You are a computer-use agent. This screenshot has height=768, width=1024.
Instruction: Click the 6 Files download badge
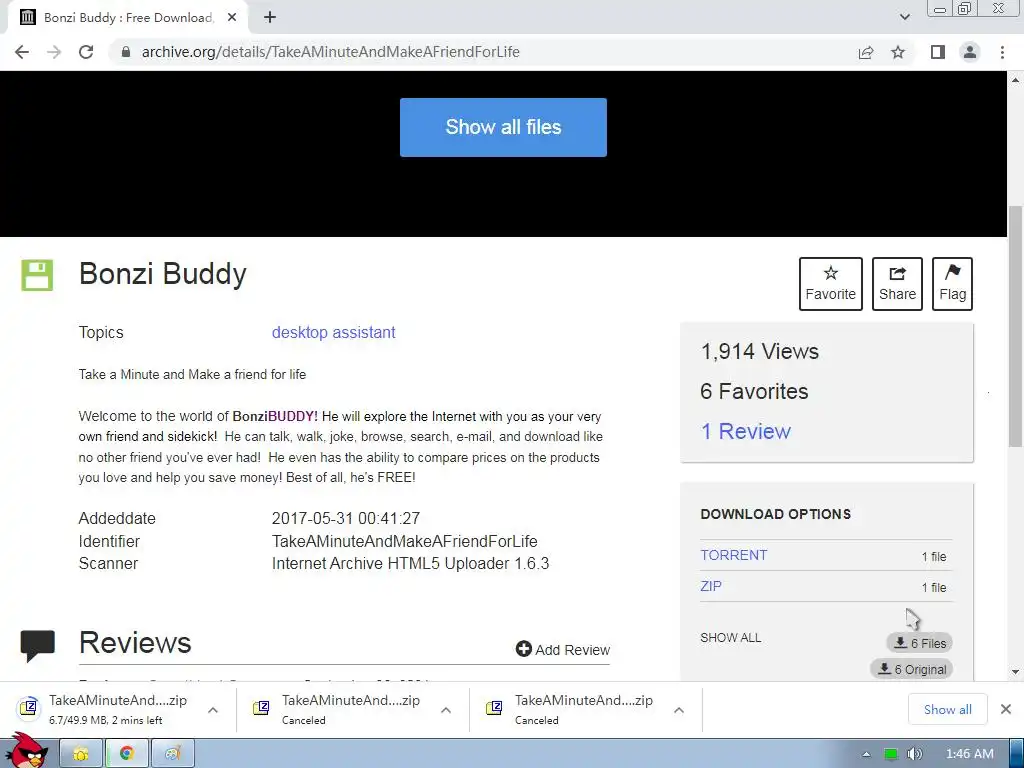920,643
